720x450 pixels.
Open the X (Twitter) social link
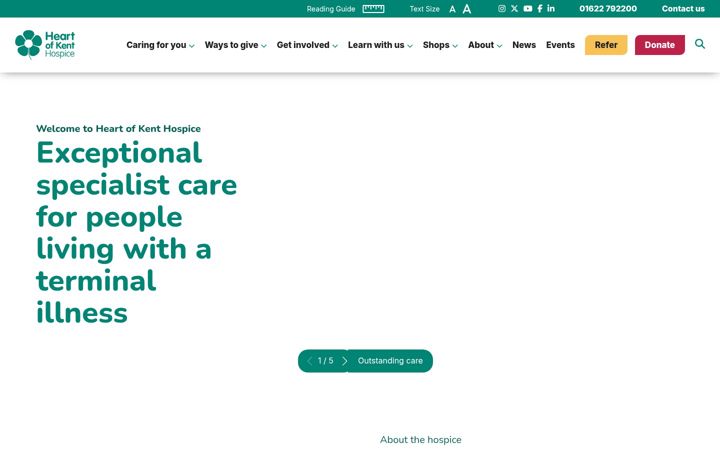(x=514, y=9)
